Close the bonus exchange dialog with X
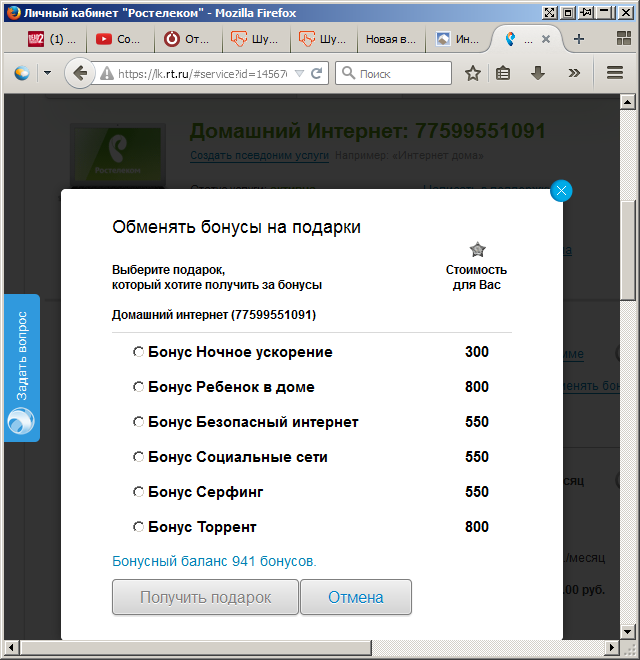 click(x=561, y=191)
